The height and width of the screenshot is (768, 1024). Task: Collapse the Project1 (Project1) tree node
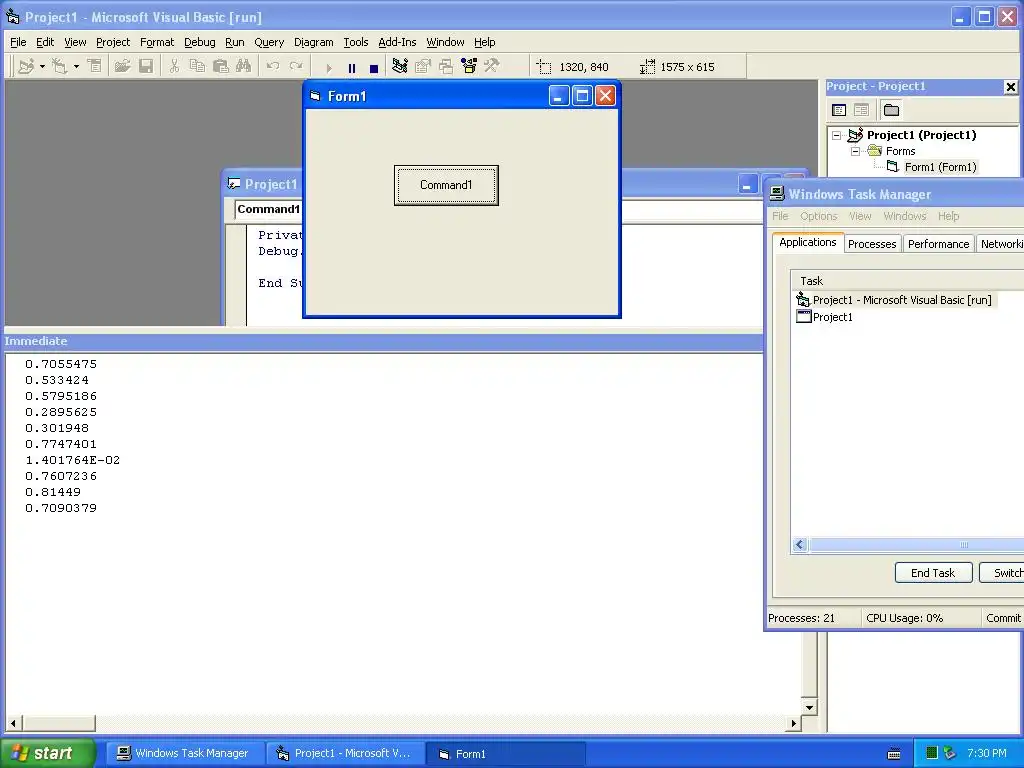pyautogui.click(x=837, y=135)
